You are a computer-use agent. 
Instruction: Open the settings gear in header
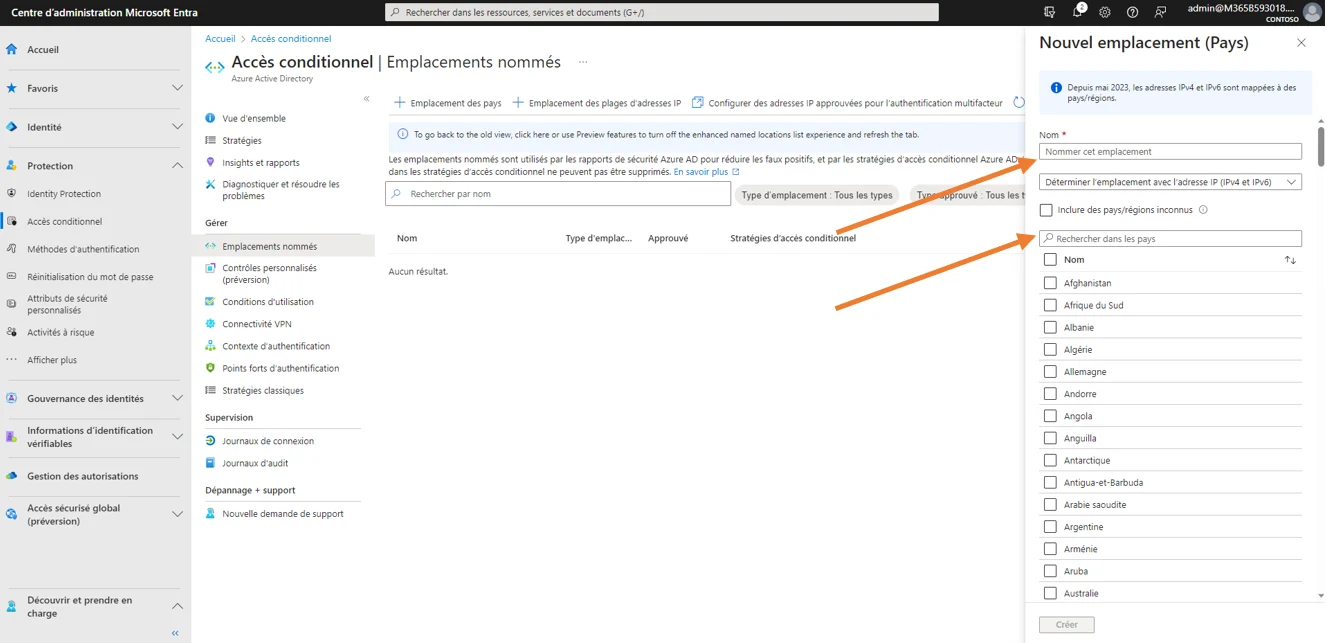(1105, 12)
